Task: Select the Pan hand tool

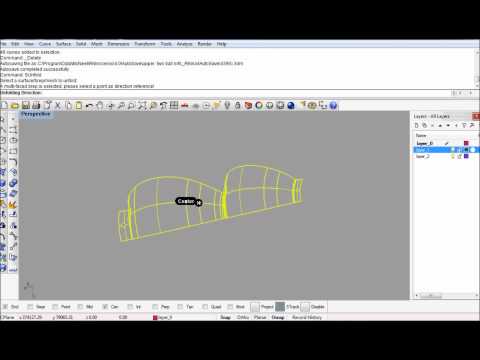Action: point(100,106)
